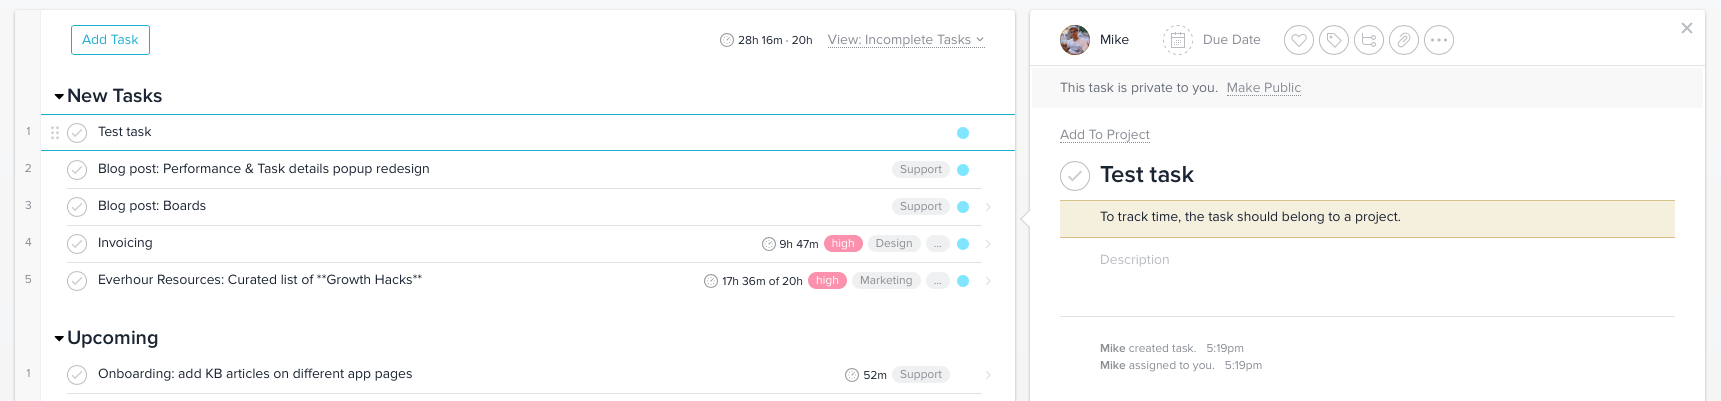
Task: Mark Test task complete in details panel
Action: pyautogui.click(x=1075, y=176)
